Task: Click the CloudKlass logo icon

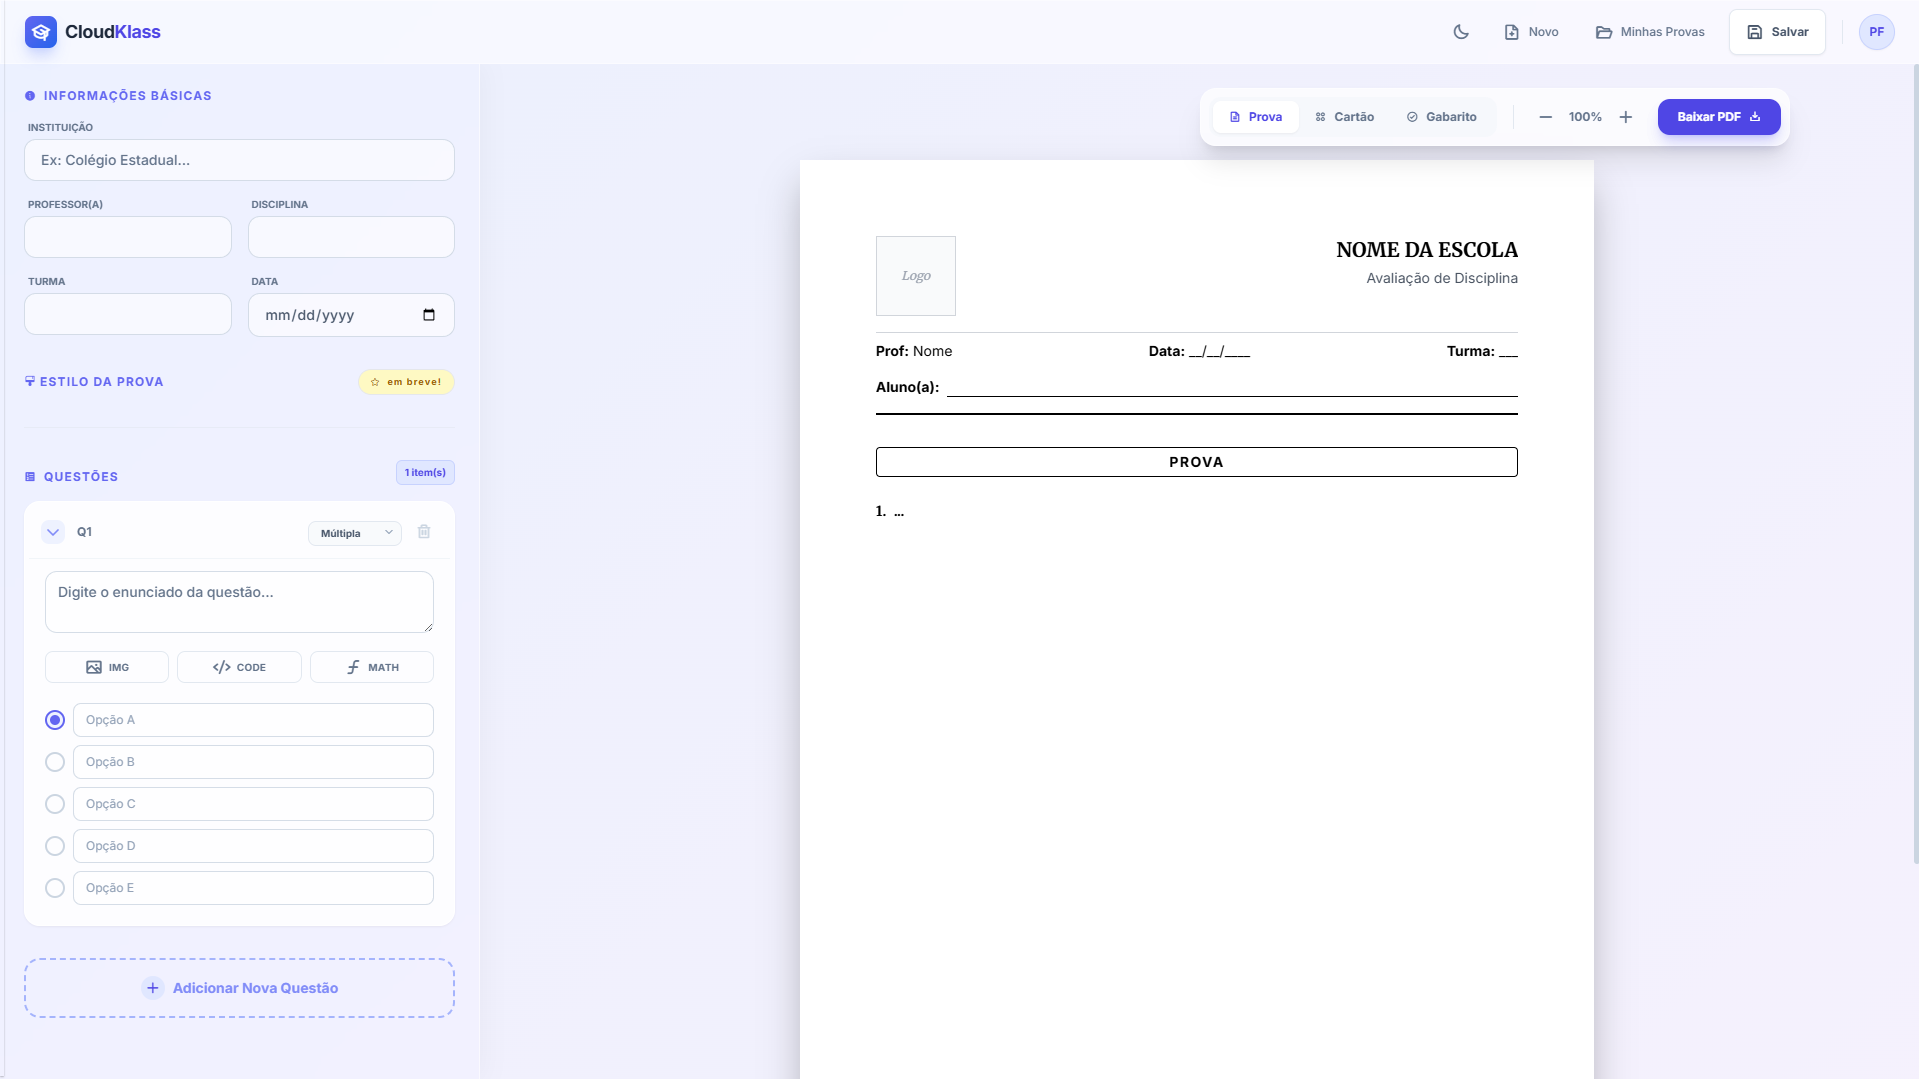Action: coord(41,32)
